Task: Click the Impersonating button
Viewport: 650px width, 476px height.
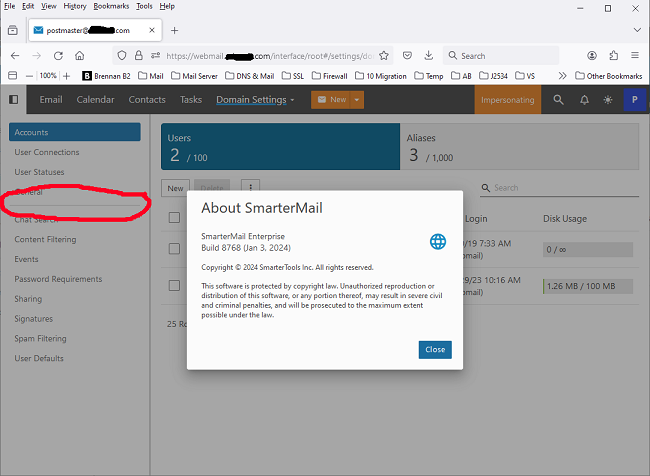Action: coord(507,100)
